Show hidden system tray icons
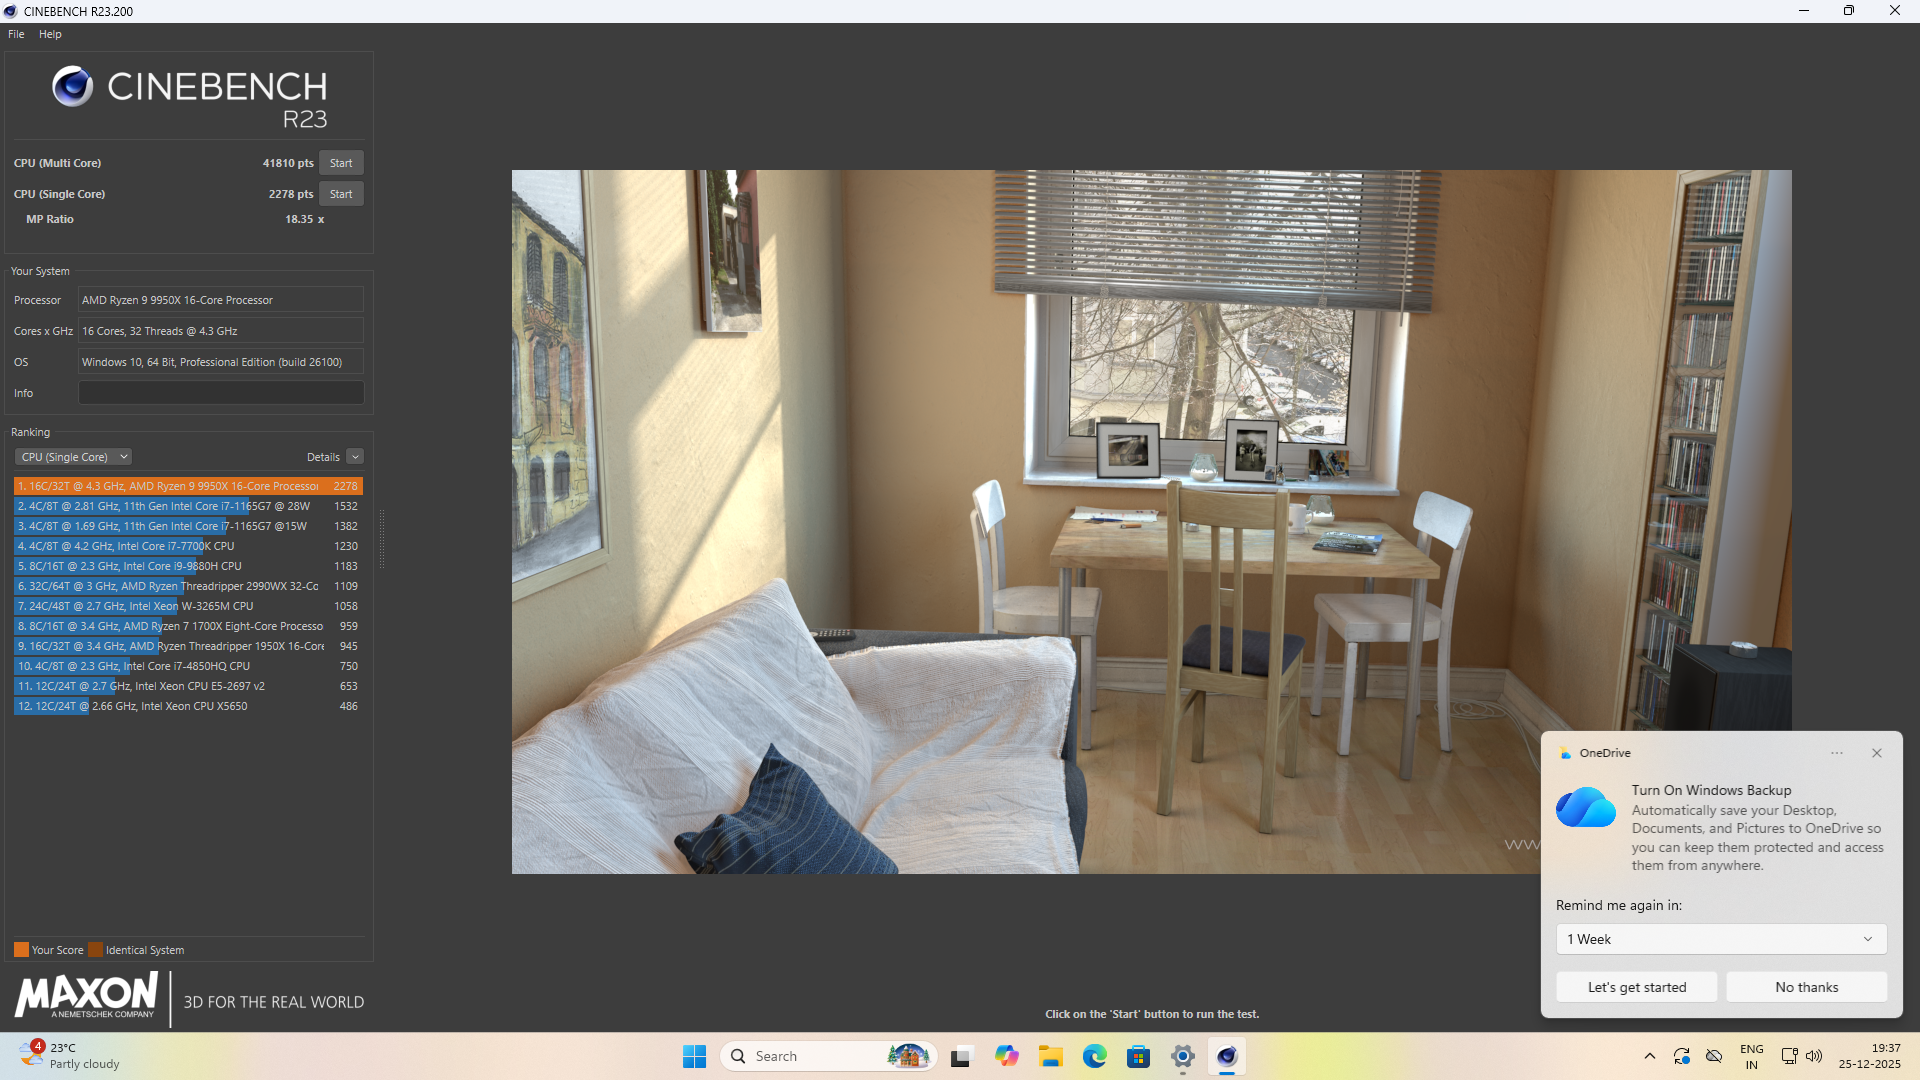The height and width of the screenshot is (1080, 1920). pyautogui.click(x=1649, y=1056)
